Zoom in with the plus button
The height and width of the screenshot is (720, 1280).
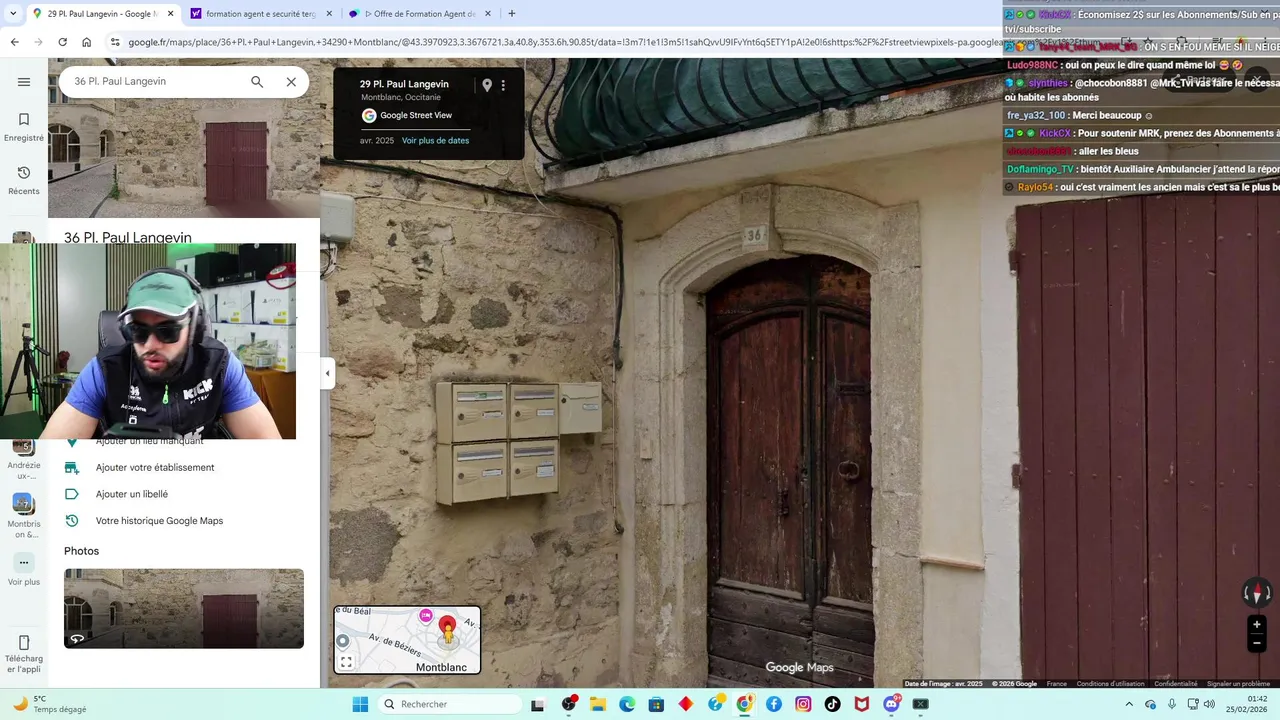[1257, 625]
